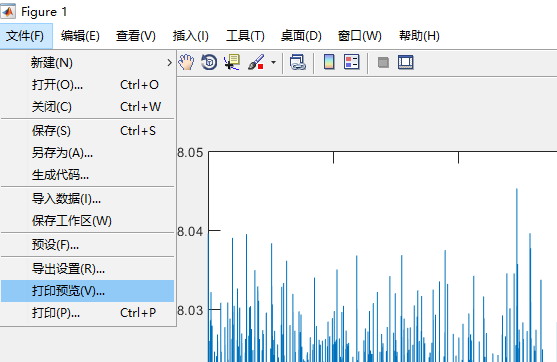Click the 8.03 y-axis tick label
This screenshot has width=557, height=362.
190,311
